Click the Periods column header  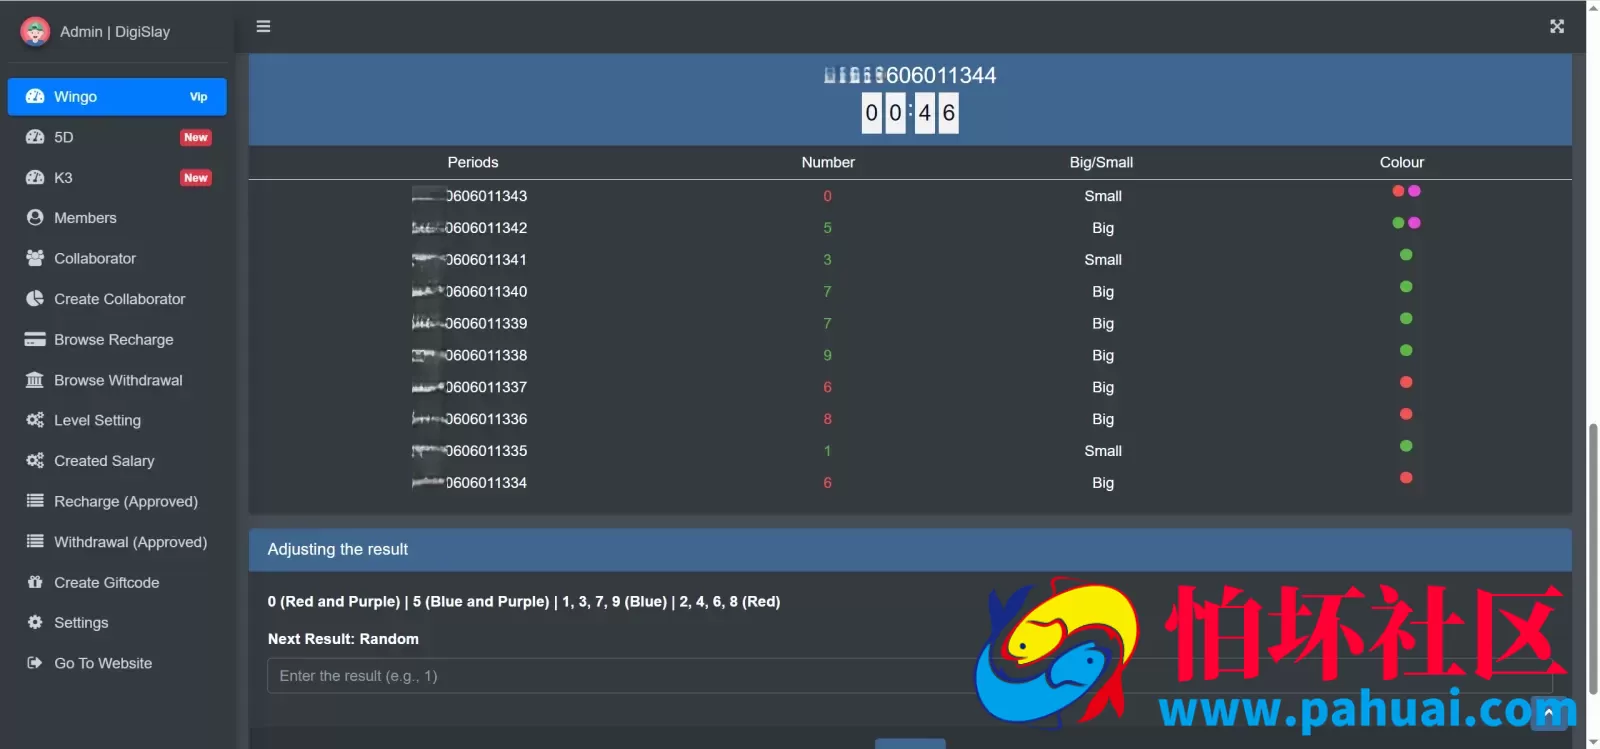pos(473,162)
